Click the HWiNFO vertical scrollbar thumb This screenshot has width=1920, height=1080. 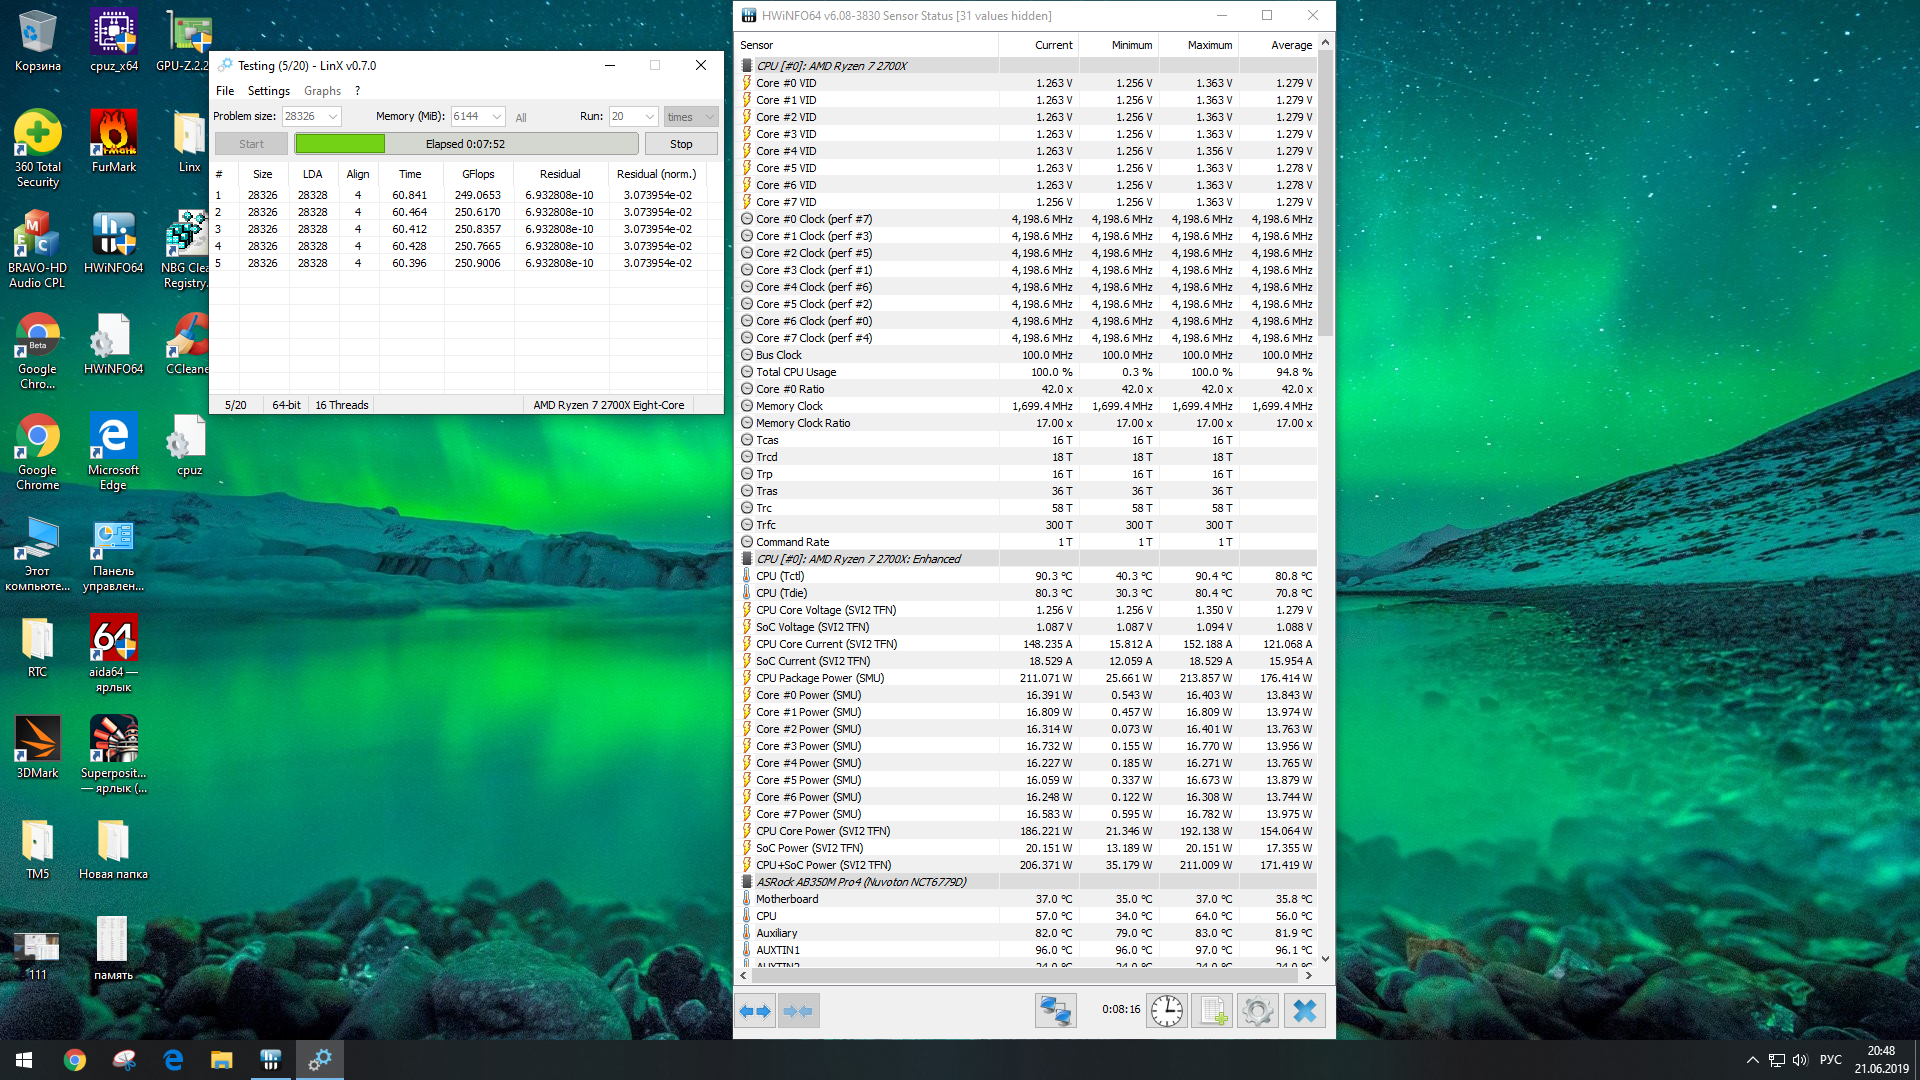(1326, 193)
